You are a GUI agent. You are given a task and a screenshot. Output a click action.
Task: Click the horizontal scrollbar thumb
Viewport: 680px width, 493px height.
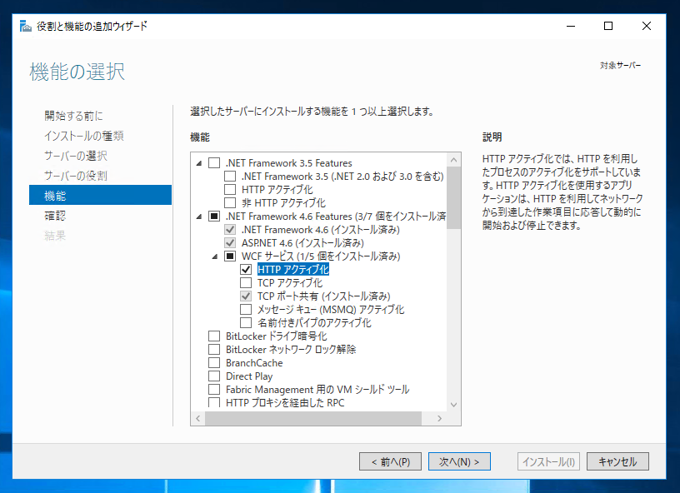coord(313,418)
